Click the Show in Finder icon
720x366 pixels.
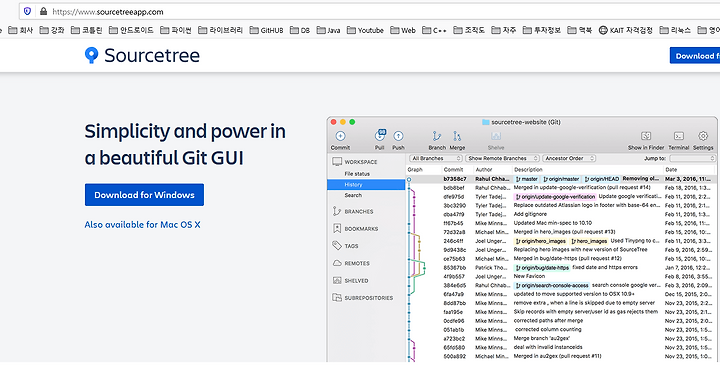point(646,136)
